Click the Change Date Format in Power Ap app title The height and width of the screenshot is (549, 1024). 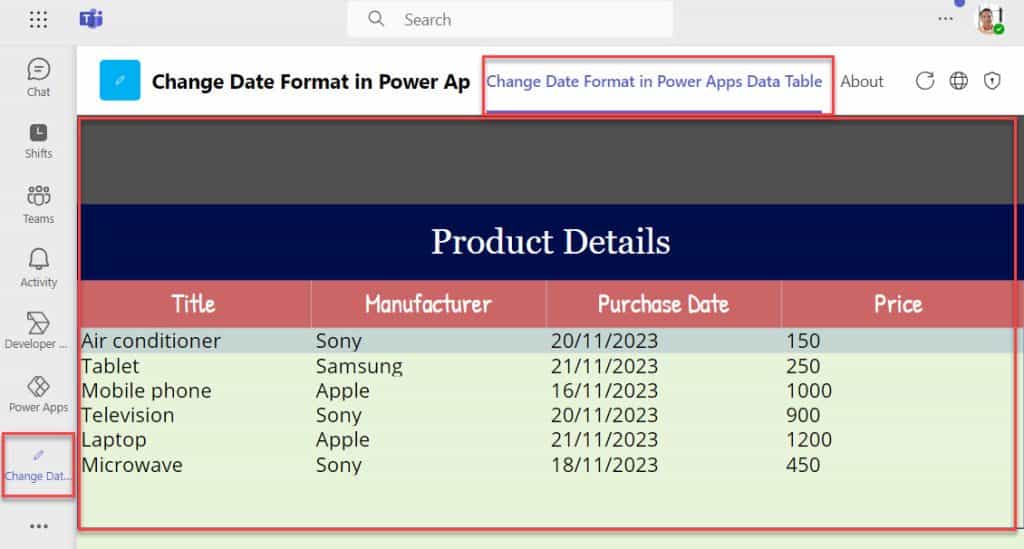pyautogui.click(x=311, y=82)
